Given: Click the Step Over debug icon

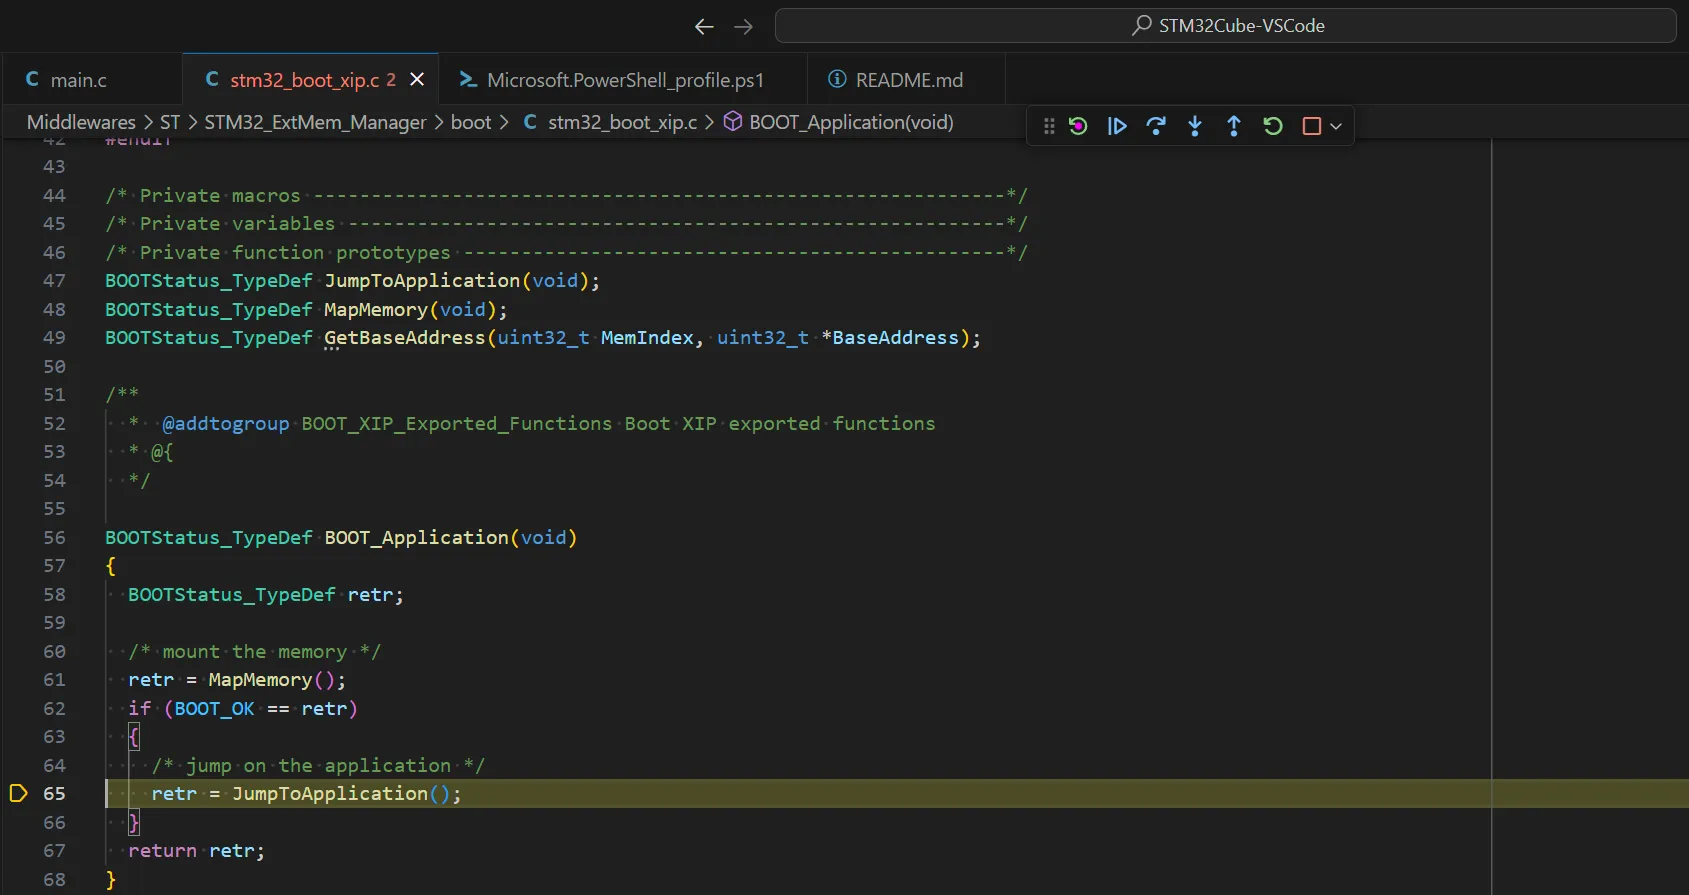Looking at the screenshot, I should tap(1156, 126).
